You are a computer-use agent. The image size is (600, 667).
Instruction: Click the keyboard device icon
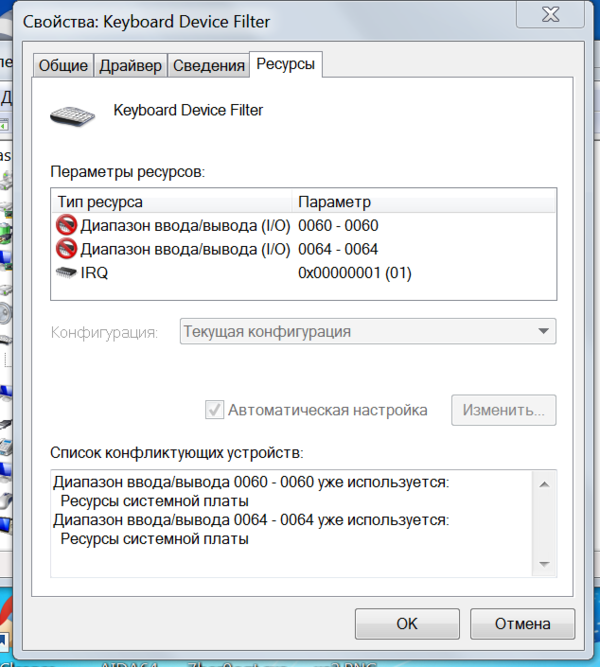click(x=72, y=116)
